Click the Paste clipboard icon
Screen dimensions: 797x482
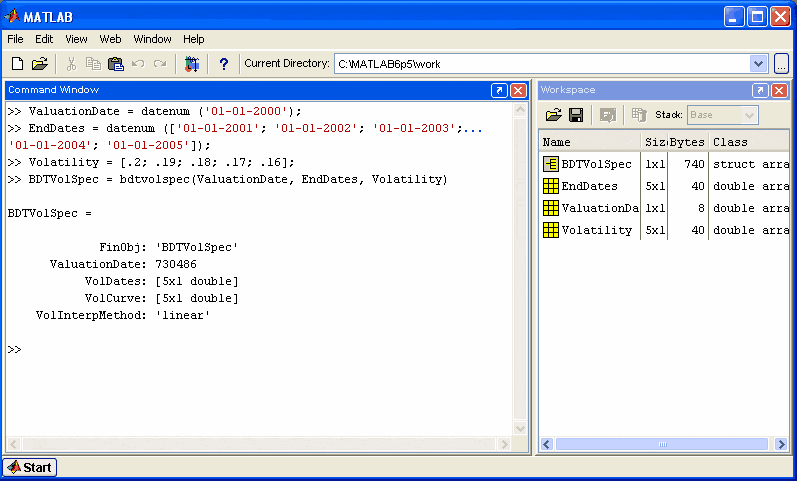(x=116, y=64)
